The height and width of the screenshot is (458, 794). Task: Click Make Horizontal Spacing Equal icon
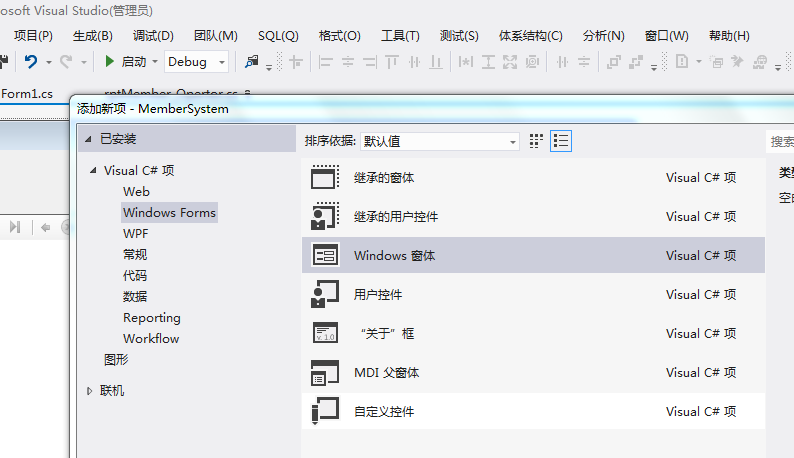562,62
